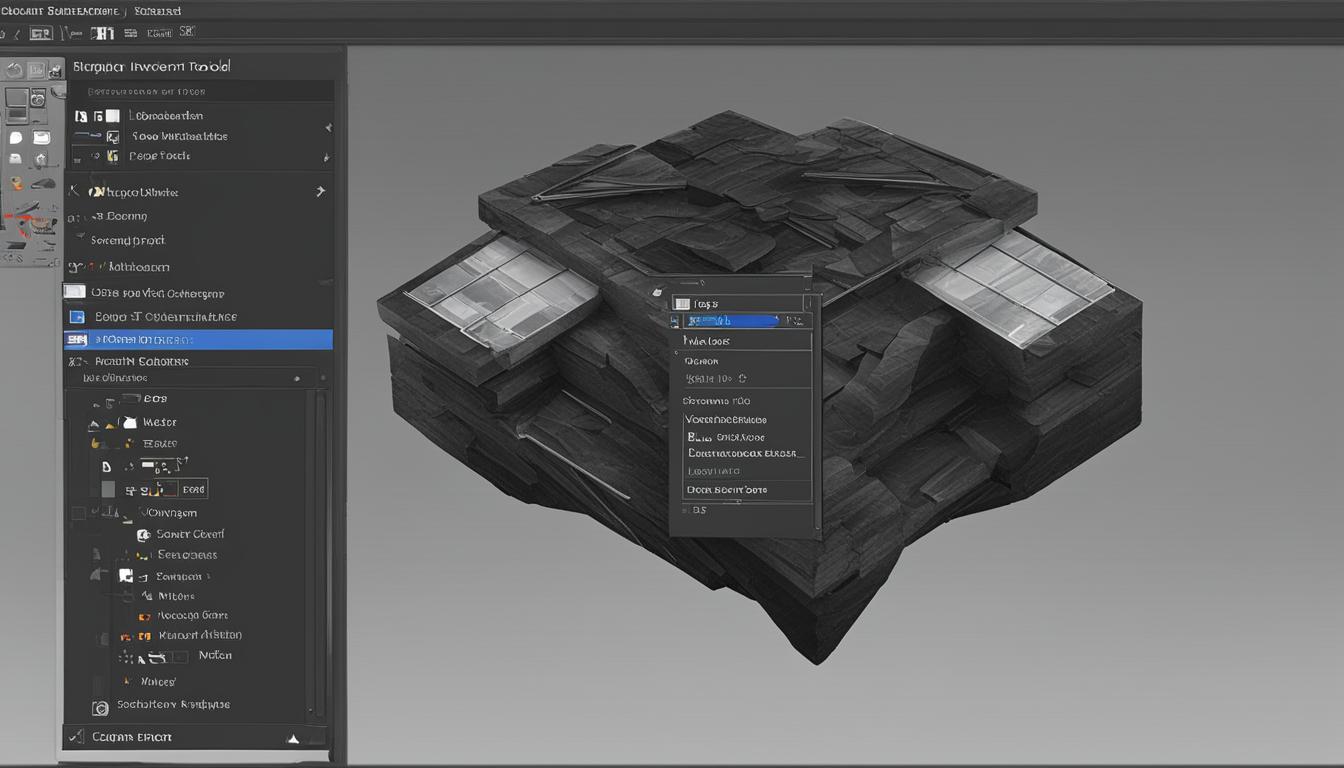Choose the last entry in the context menu
Viewport: 1344px width, 768px height.
(x=727, y=490)
